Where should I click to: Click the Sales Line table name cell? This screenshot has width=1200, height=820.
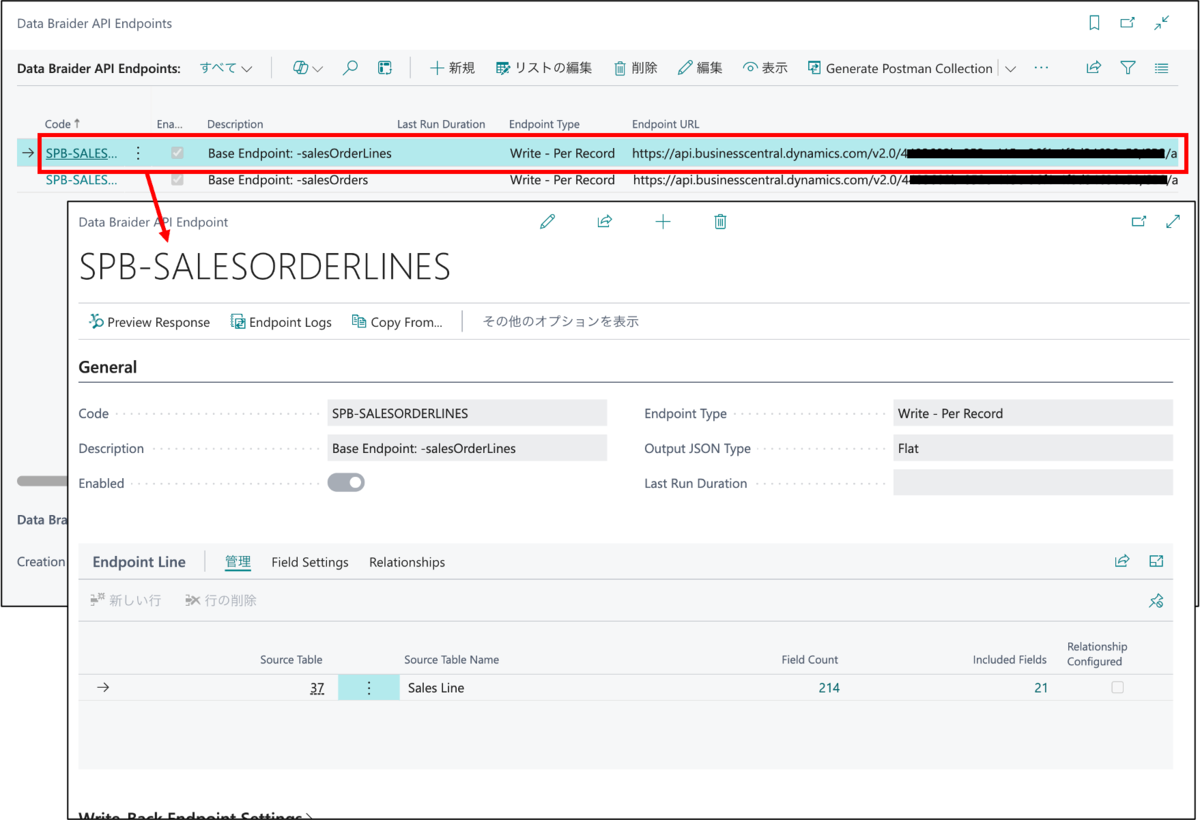point(436,688)
